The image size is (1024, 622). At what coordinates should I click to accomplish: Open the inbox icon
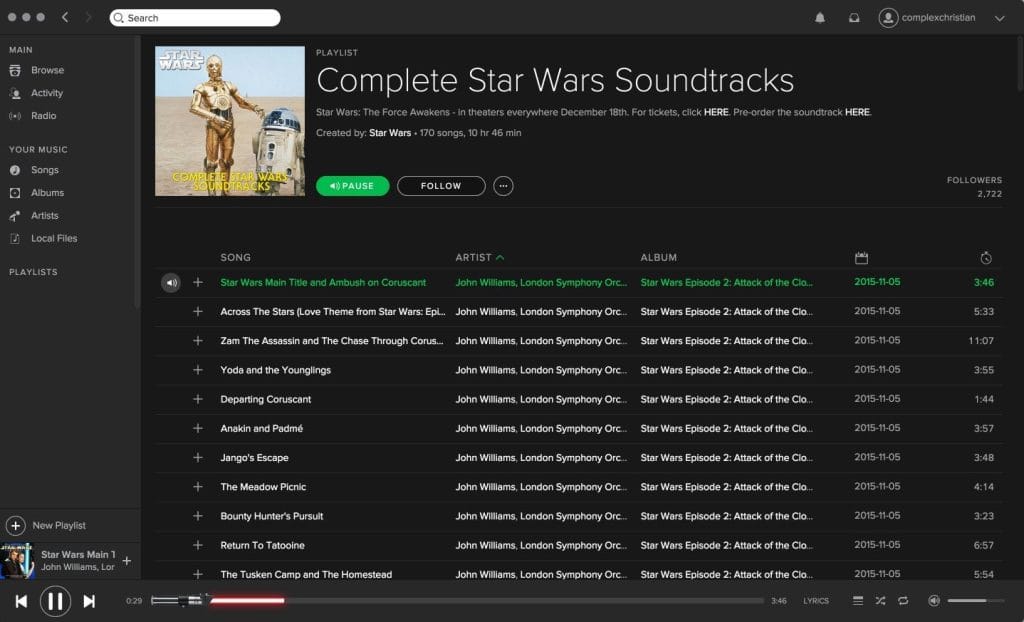pos(854,18)
